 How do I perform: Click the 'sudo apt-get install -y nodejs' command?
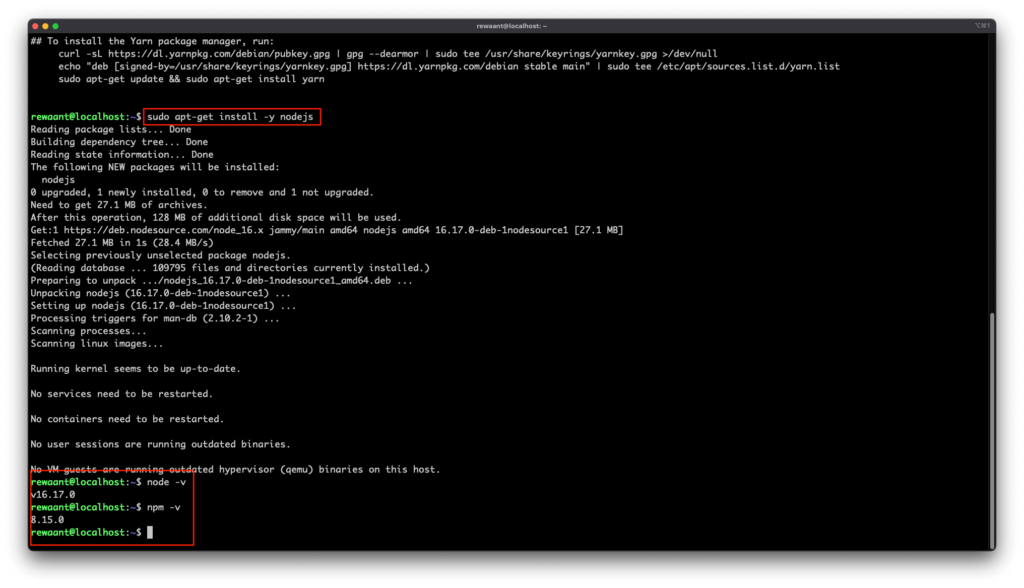(230, 117)
